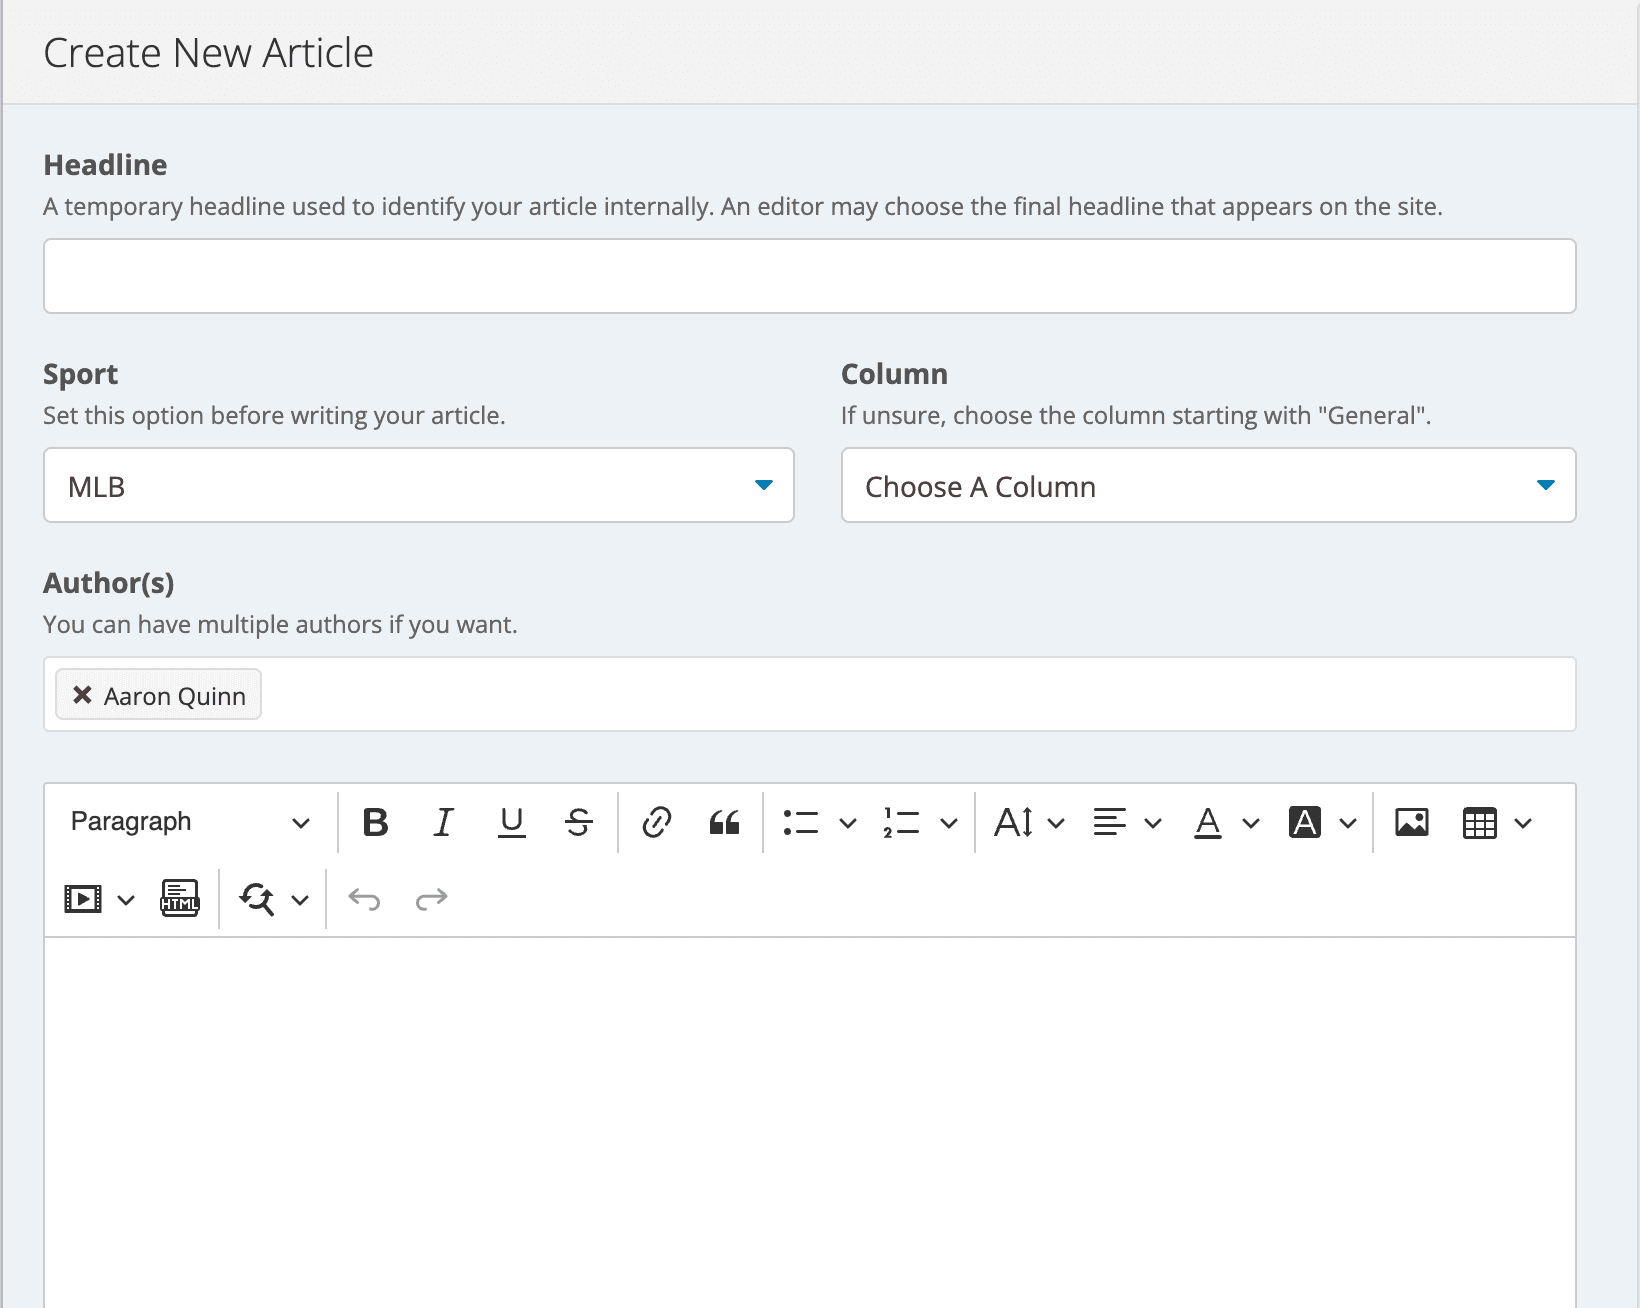Expand the numbered list options chevron

pyautogui.click(x=949, y=822)
